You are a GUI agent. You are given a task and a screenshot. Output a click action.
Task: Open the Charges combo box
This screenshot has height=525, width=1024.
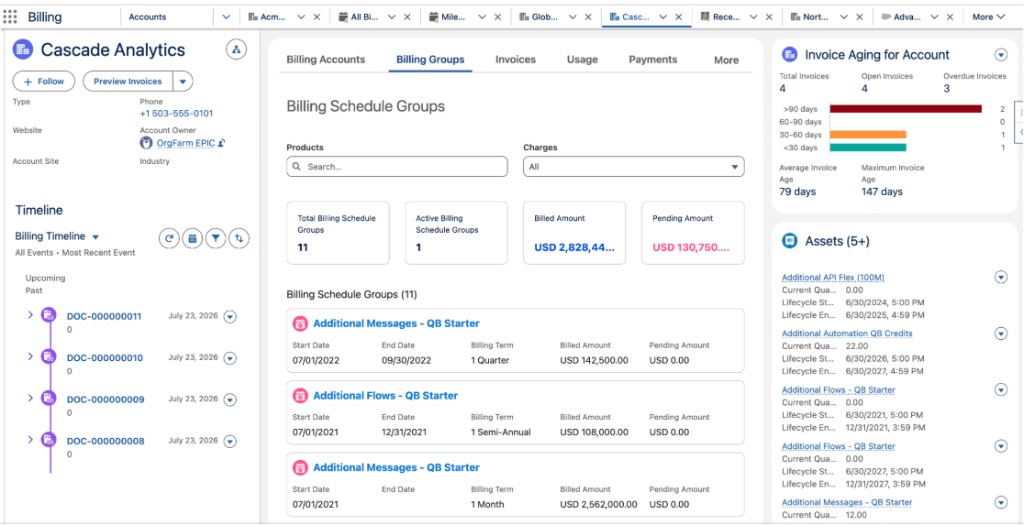(x=633, y=167)
